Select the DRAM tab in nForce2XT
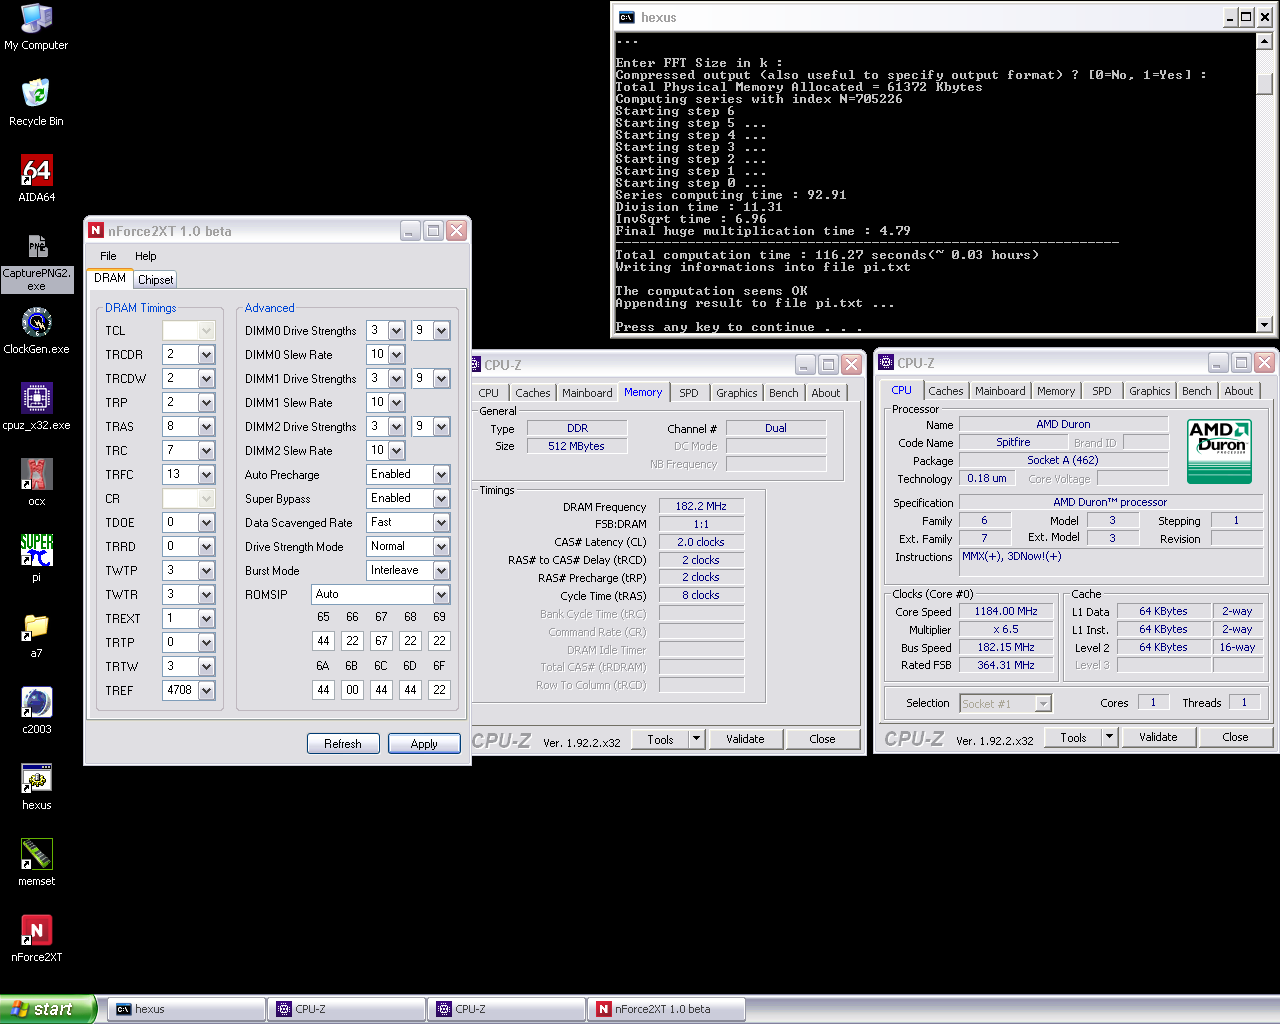The image size is (1280, 1024). click(x=110, y=278)
